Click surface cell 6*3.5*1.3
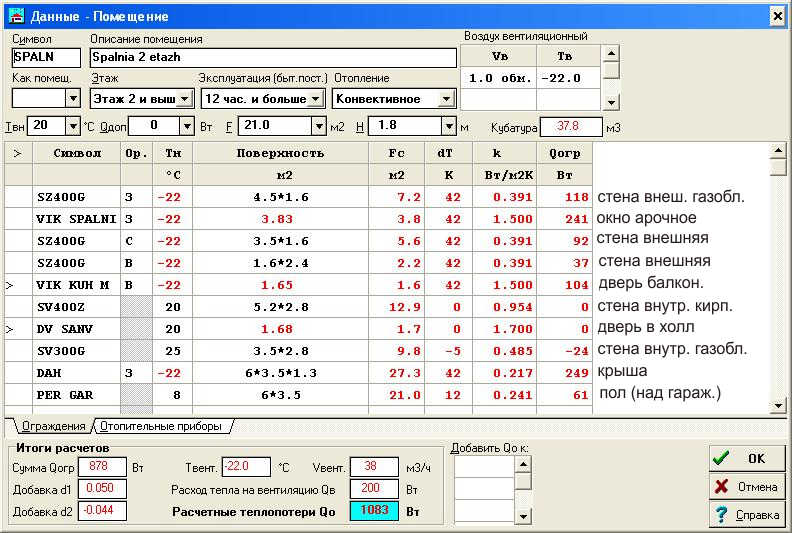The height and width of the screenshot is (533, 792). [x=281, y=373]
